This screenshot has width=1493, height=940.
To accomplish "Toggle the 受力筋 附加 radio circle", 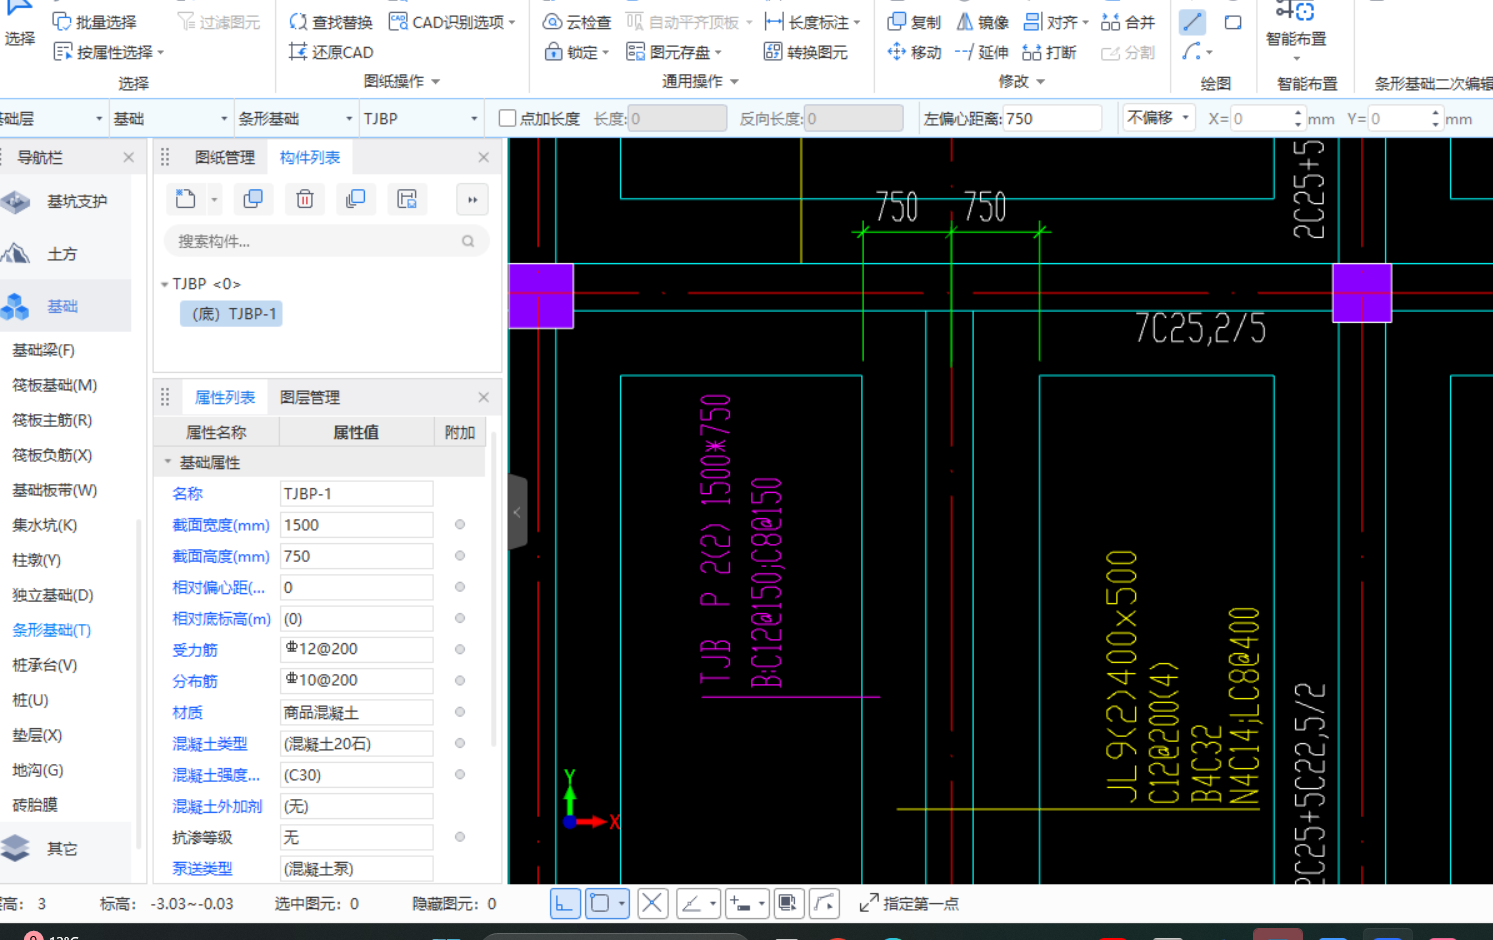I will 460,650.
